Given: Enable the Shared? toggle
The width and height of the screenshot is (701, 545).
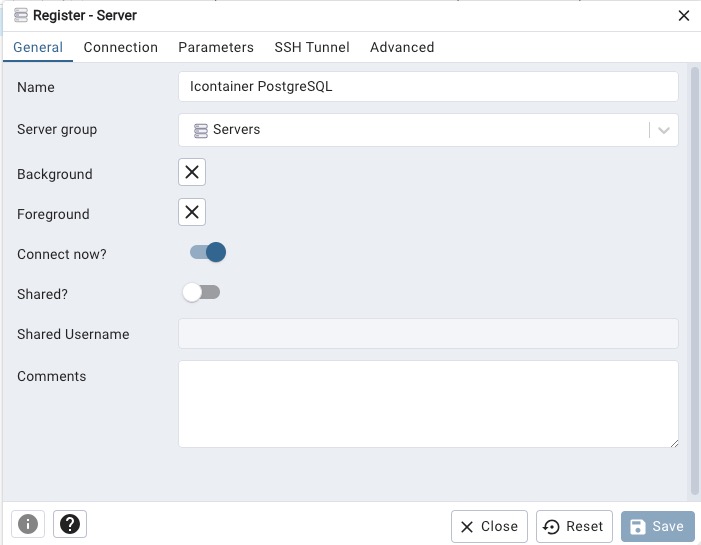Looking at the screenshot, I should [x=201, y=292].
